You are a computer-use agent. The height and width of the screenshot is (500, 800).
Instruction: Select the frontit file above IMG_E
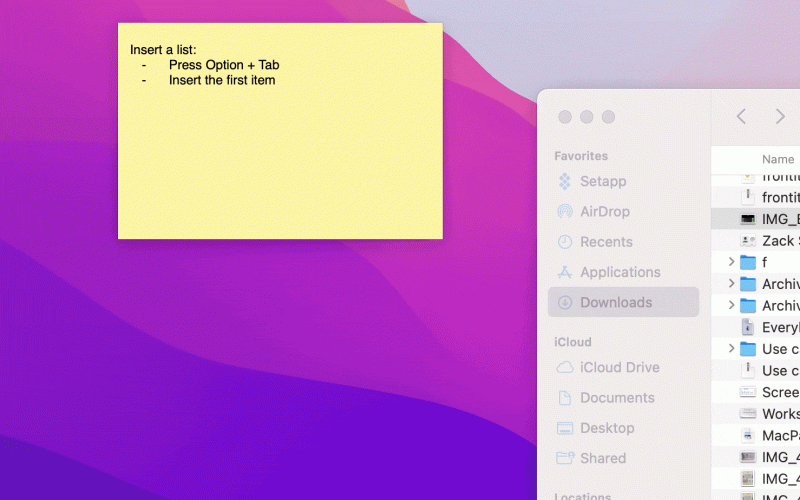pos(756,197)
